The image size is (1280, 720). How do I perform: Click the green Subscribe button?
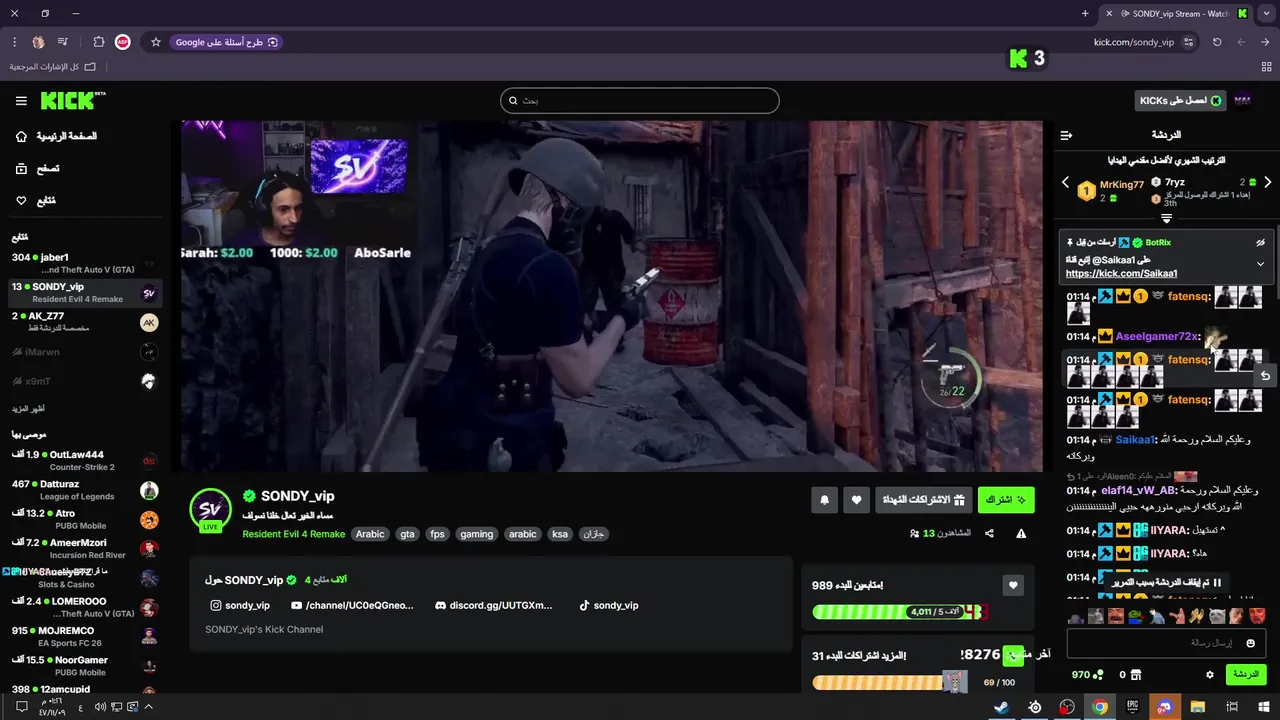pos(1006,500)
